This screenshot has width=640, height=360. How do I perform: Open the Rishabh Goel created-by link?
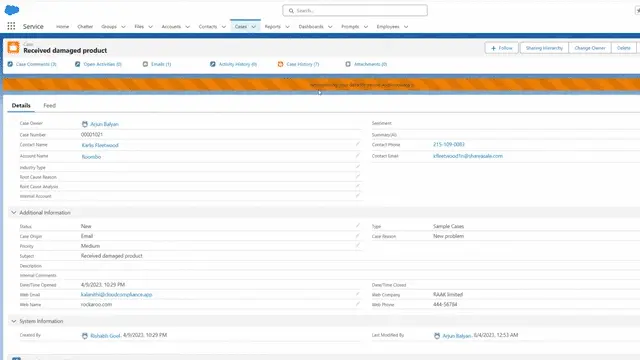click(x=105, y=336)
